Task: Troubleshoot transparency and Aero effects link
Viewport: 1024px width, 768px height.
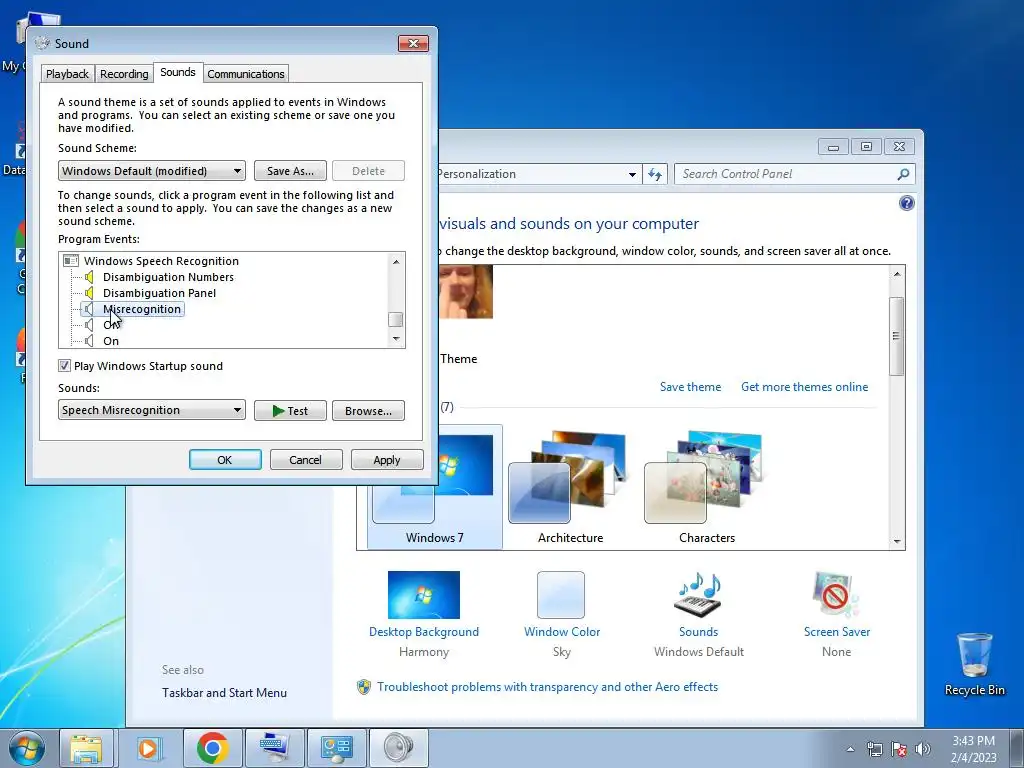Action: [547, 687]
